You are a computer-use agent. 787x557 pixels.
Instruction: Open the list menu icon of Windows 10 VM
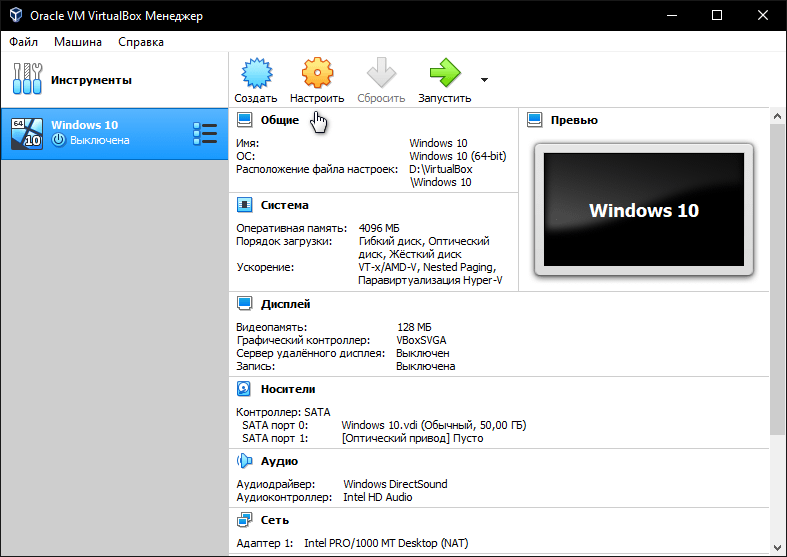205,134
